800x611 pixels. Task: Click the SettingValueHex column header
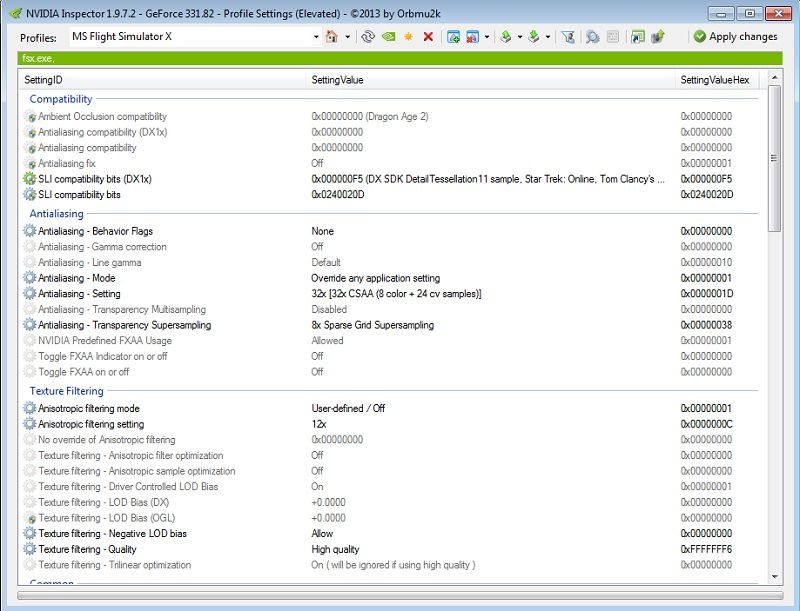[717, 80]
